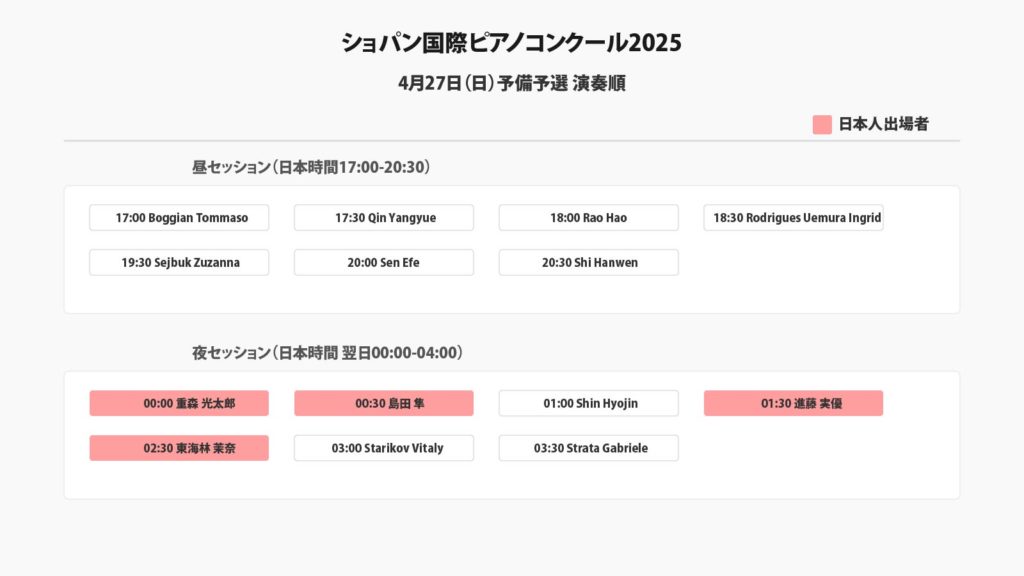Click the 01:30 進藤 実優 entry
The image size is (1024, 576).
point(793,404)
